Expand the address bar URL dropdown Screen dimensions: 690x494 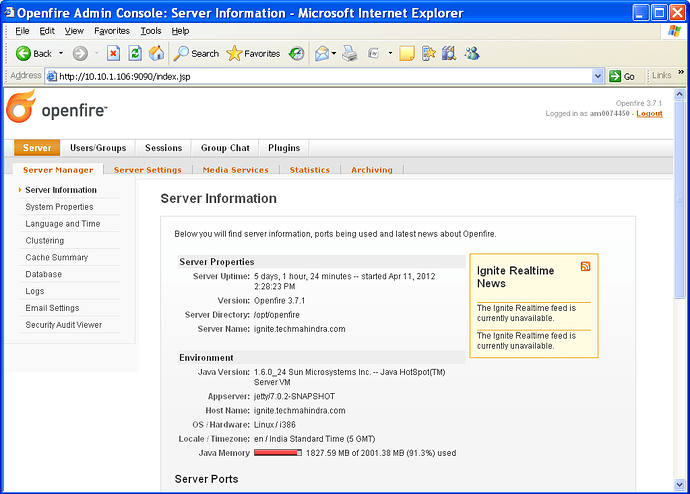597,76
